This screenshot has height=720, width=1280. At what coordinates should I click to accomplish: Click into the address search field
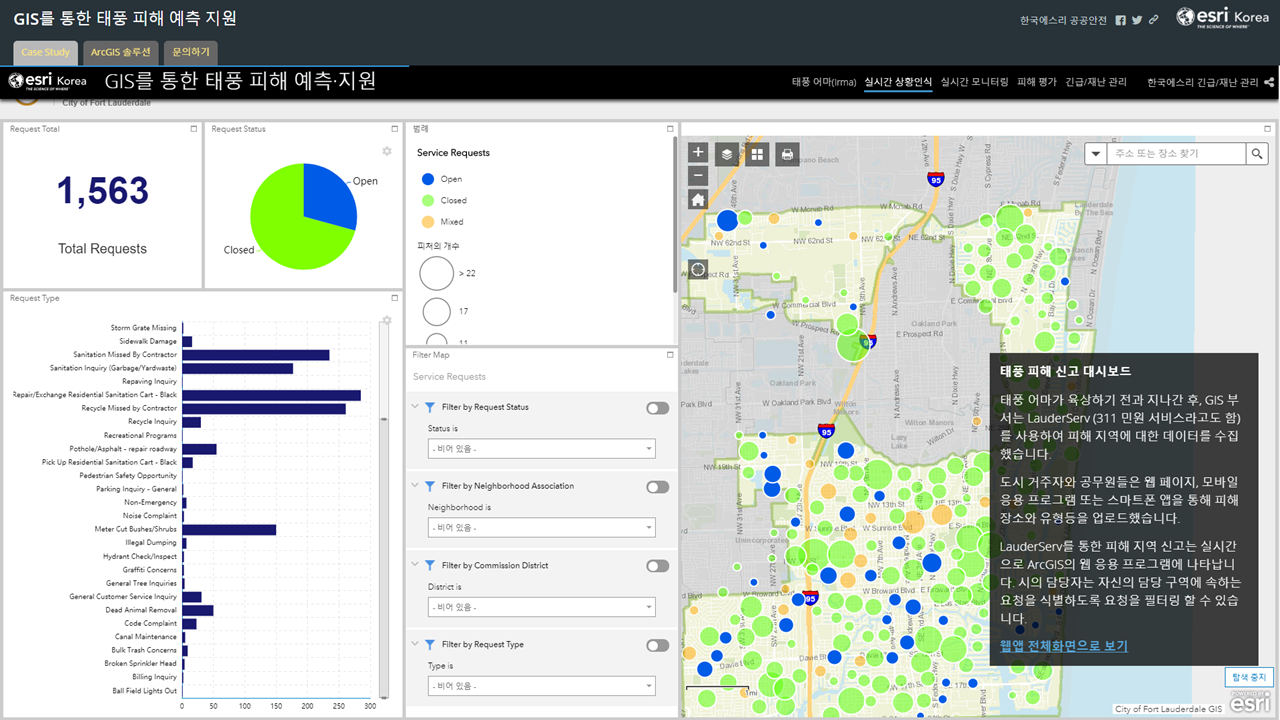tap(1175, 154)
